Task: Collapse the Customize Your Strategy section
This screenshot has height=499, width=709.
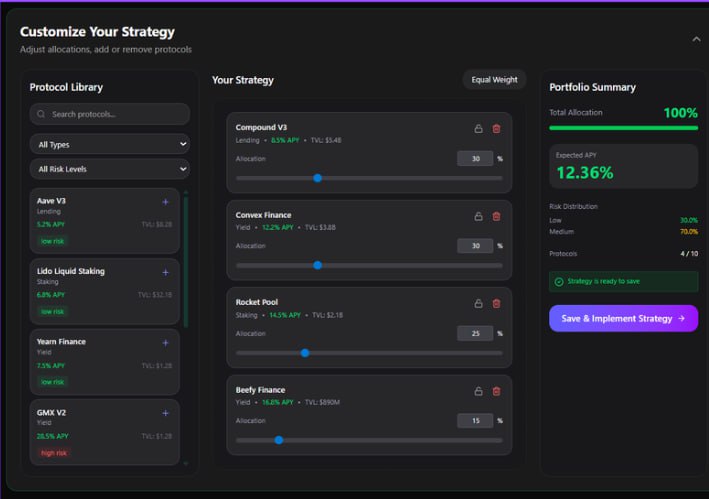Action: 696,39
